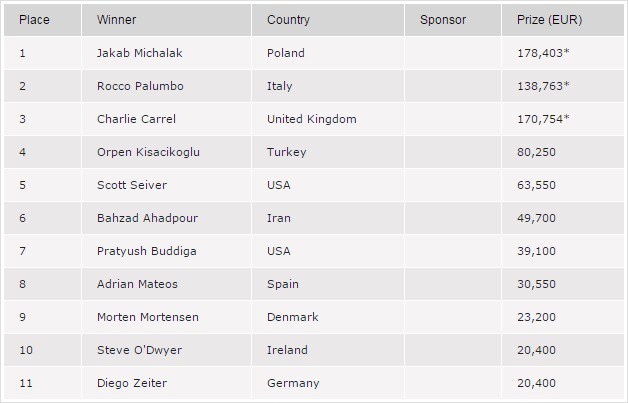Screen dimensions: 628x403
Task: Click the United Kingdom country cell
Action: (x=311, y=119)
